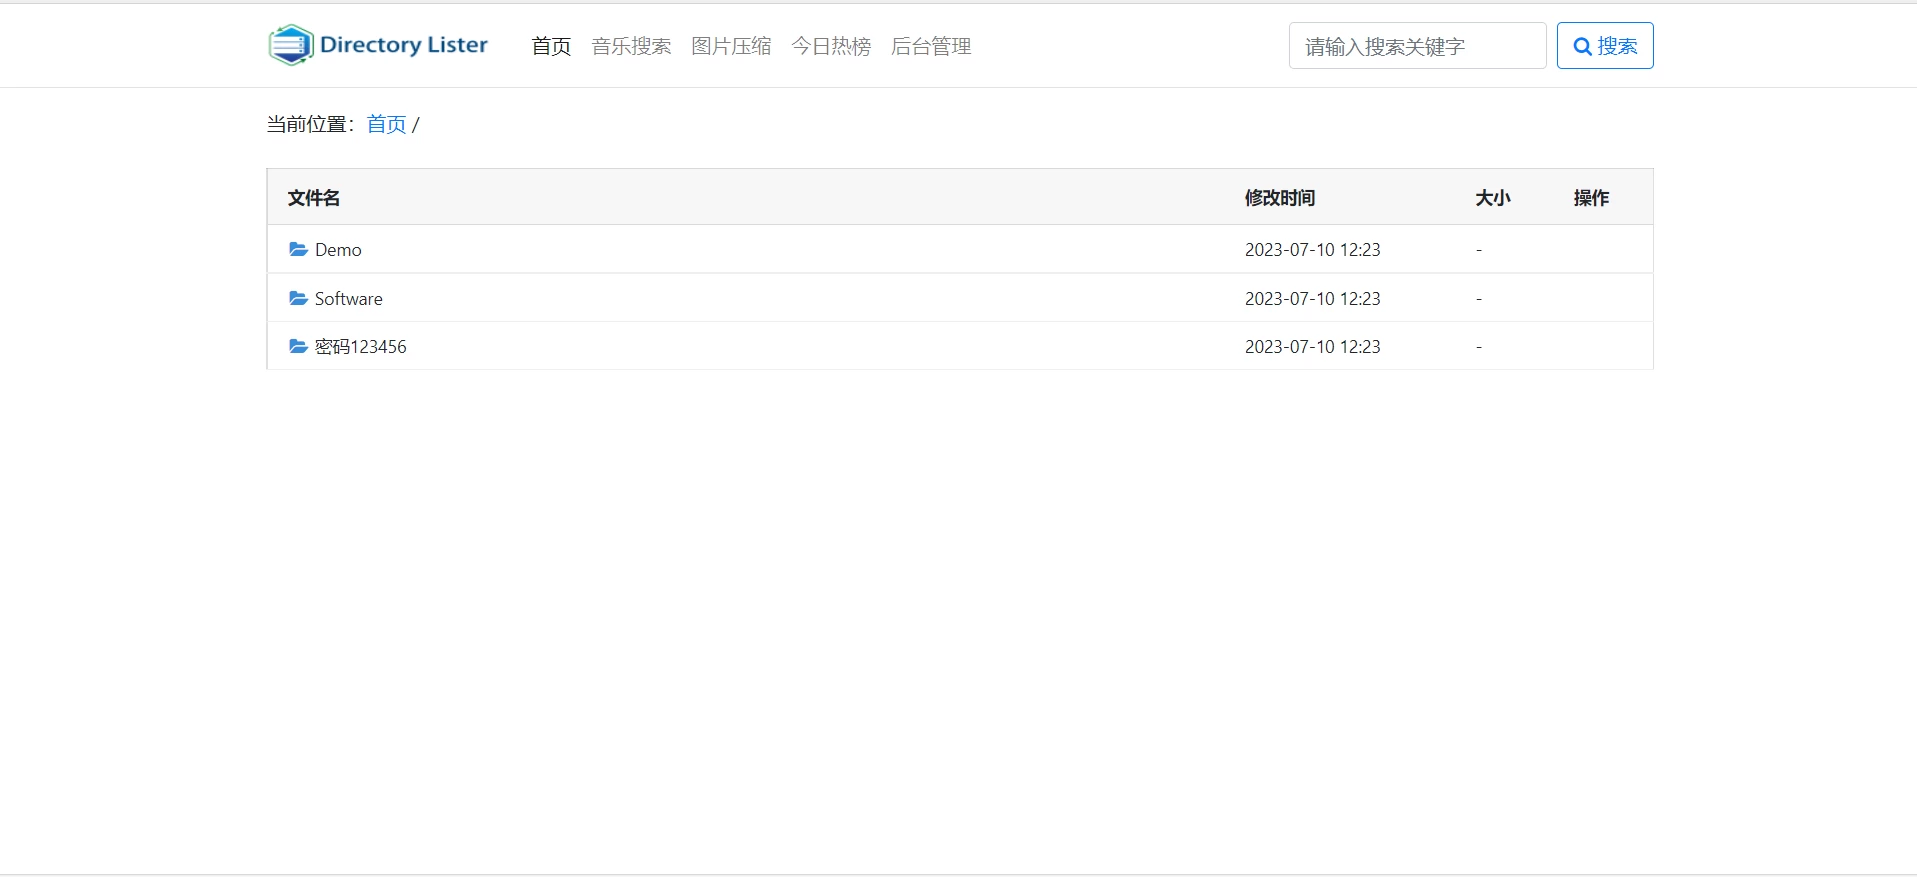Focus the 请输入搜索关键字 search field
This screenshot has width=1917, height=877.
[1417, 46]
